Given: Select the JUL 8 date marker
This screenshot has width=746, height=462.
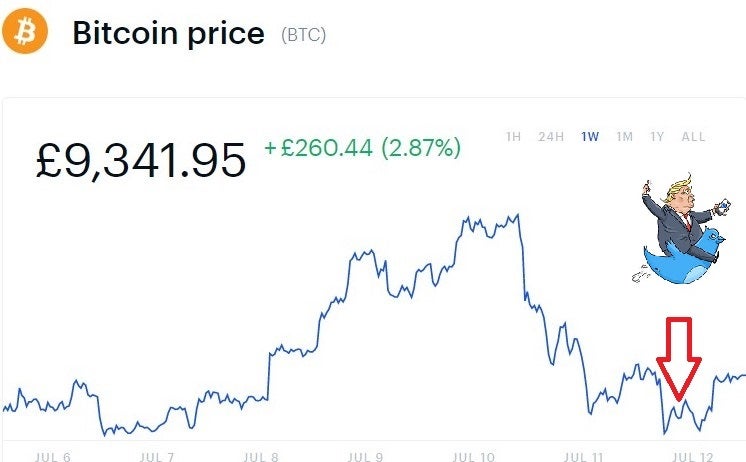Looking at the screenshot, I should coord(261,456).
